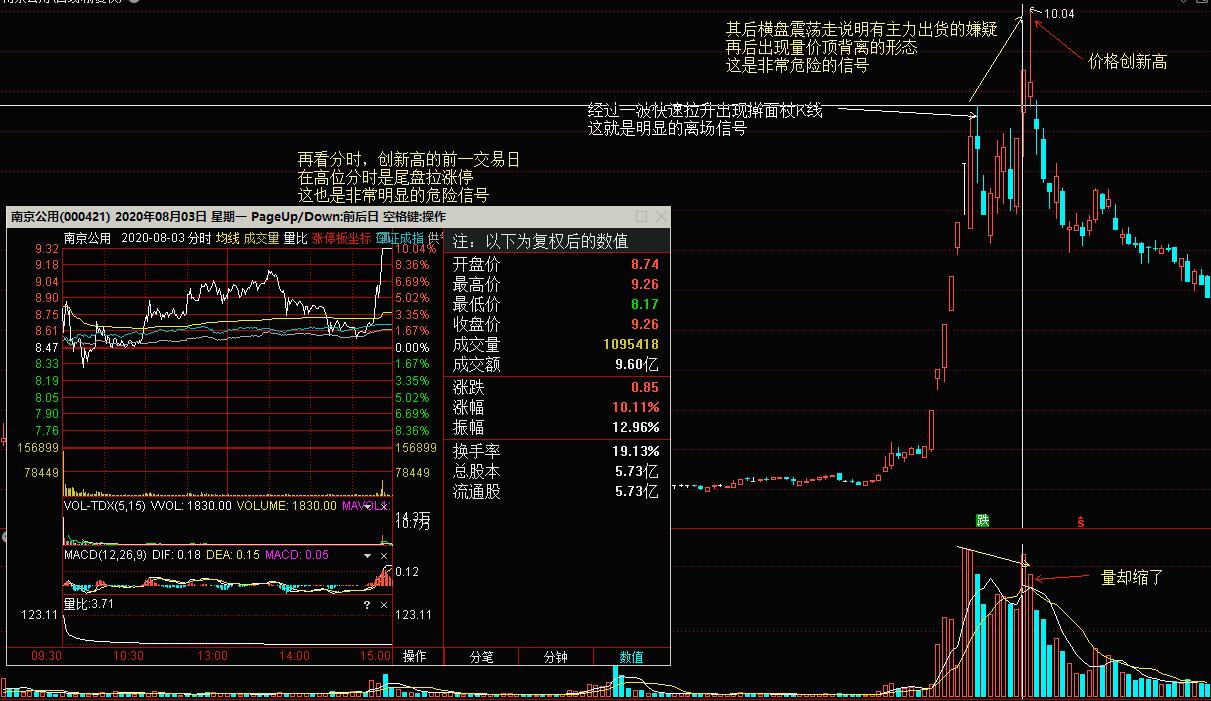Screen dimensions: 1211x701
Task: Click the intraday window title bar
Action: pos(338,216)
